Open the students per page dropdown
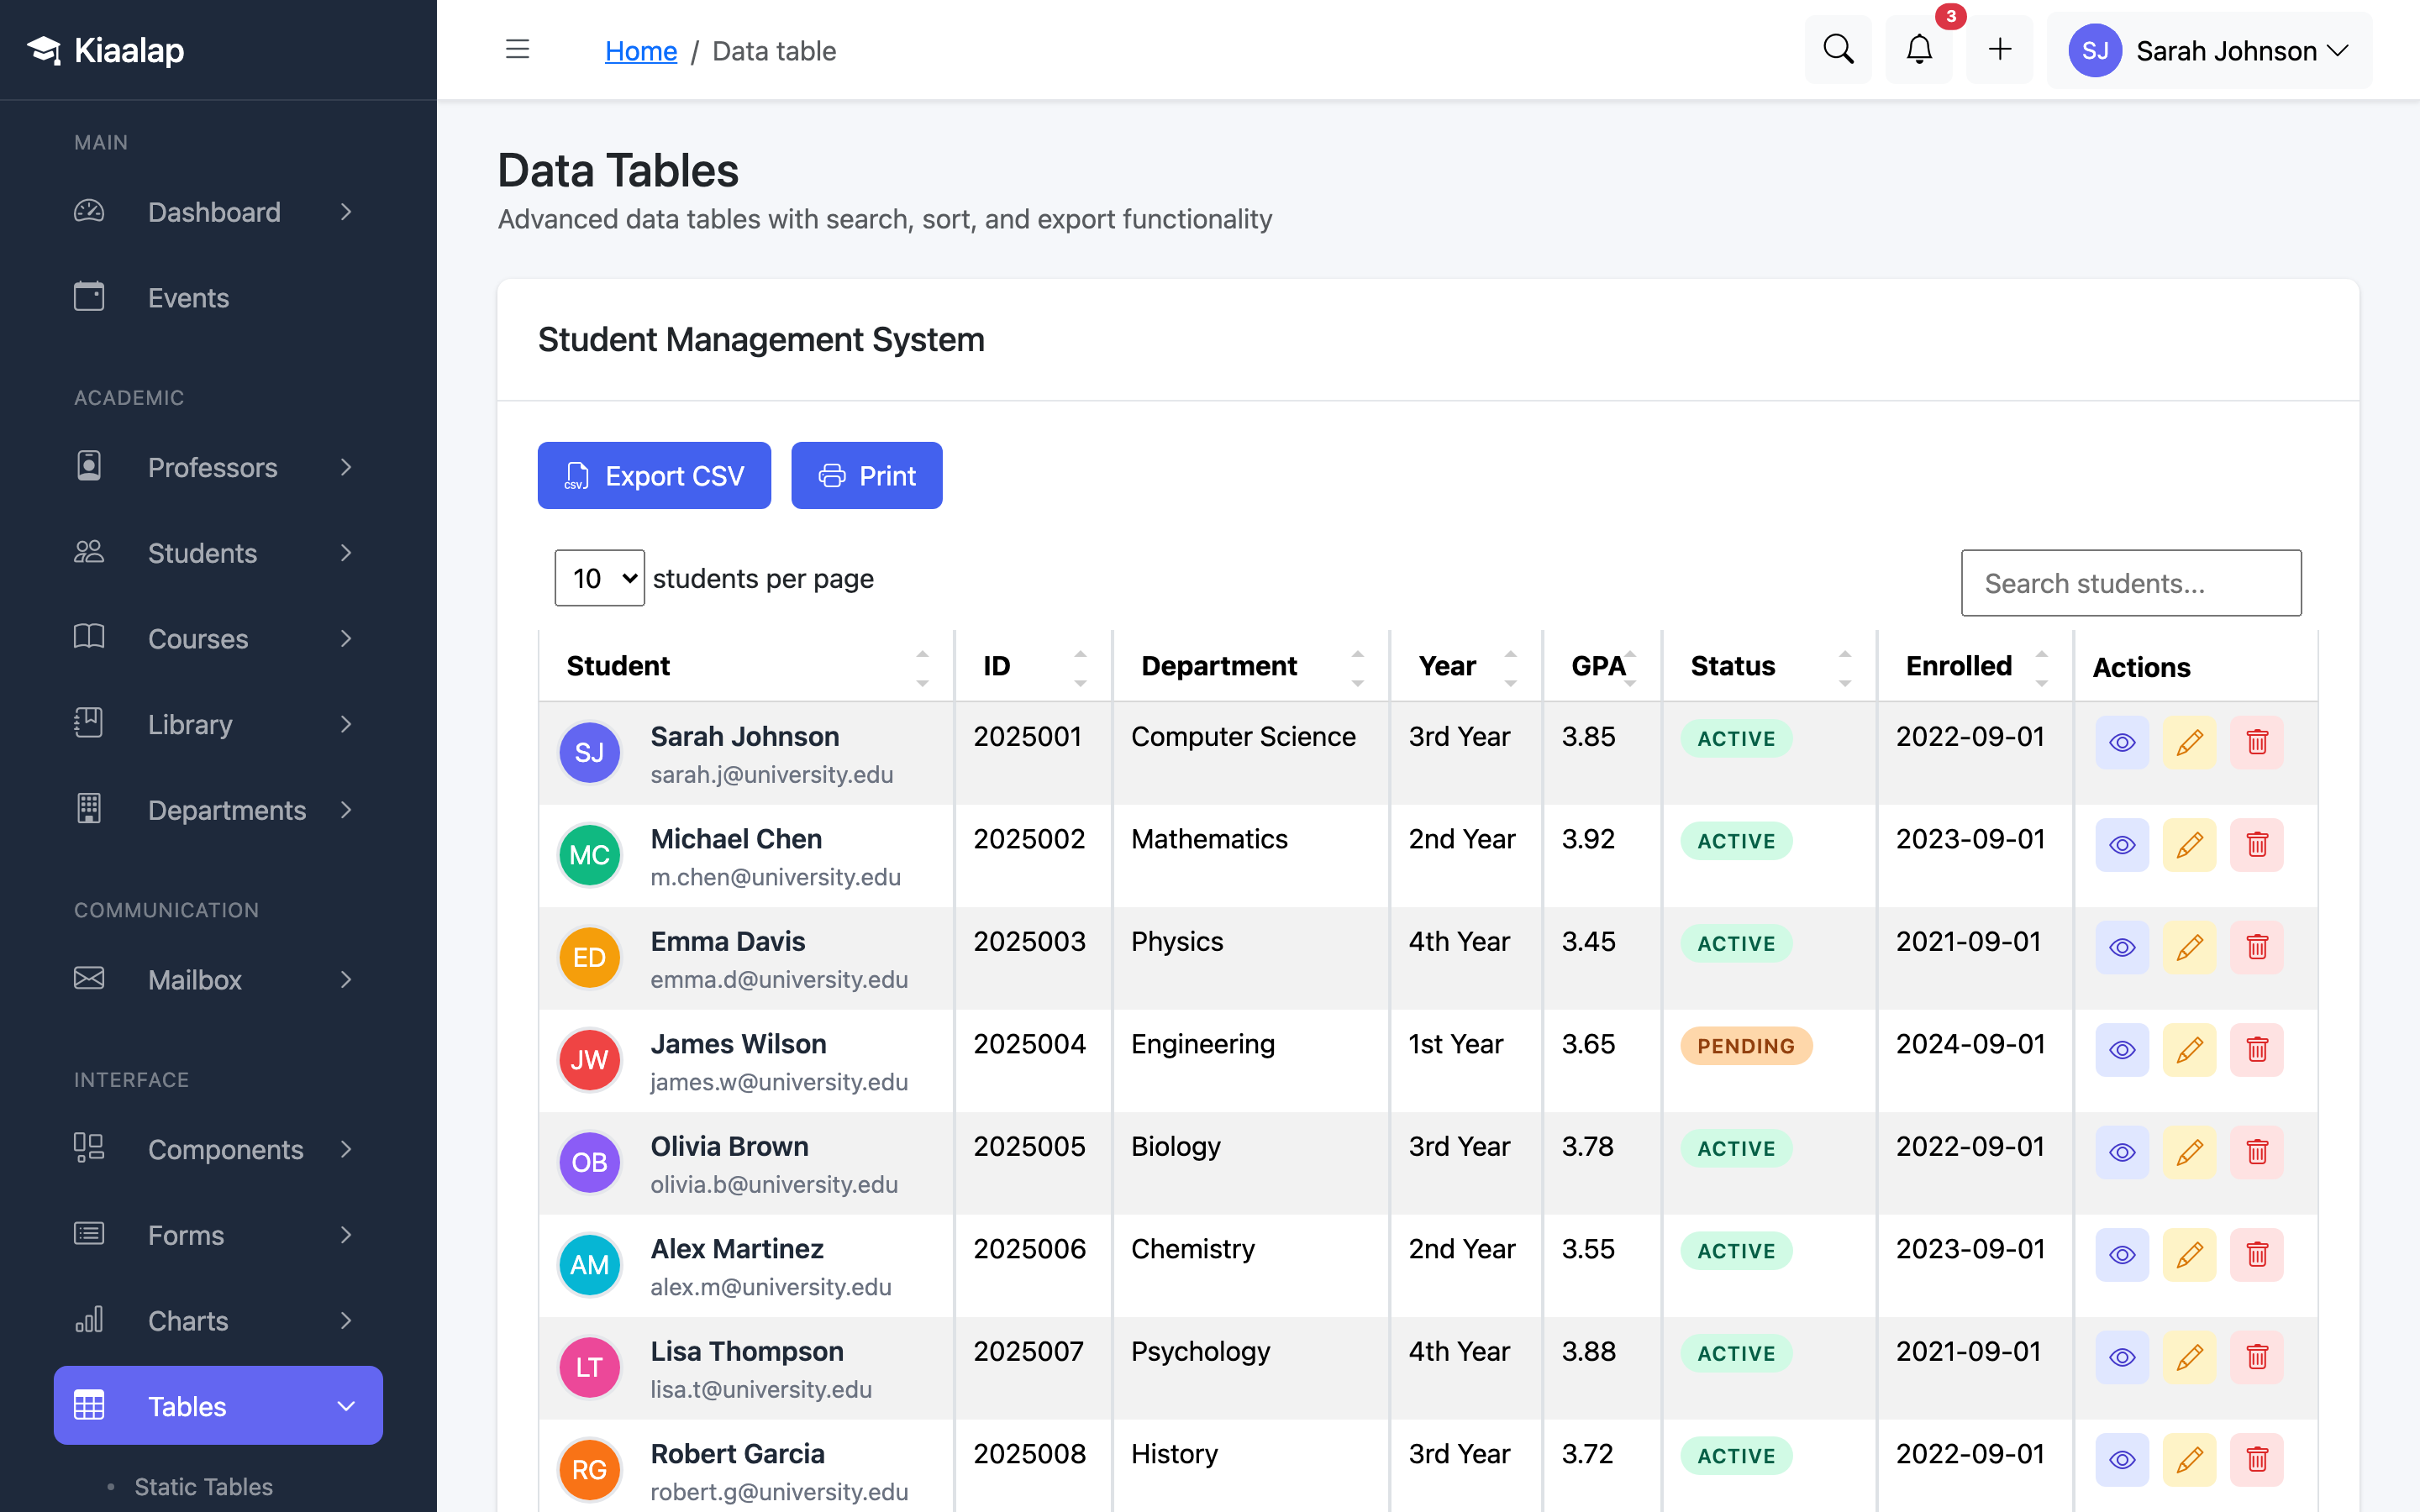This screenshot has width=2420, height=1512. coord(600,578)
